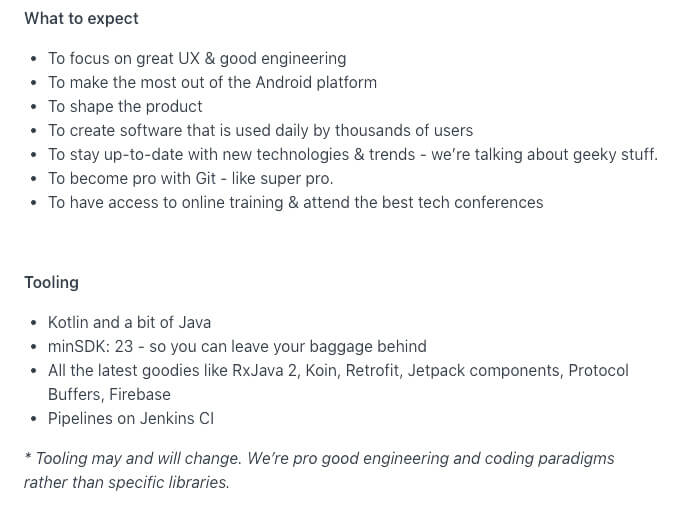Viewport: 676px width, 518px height.
Task: Click 'rather than specific libraries' text
Action: (x=126, y=482)
